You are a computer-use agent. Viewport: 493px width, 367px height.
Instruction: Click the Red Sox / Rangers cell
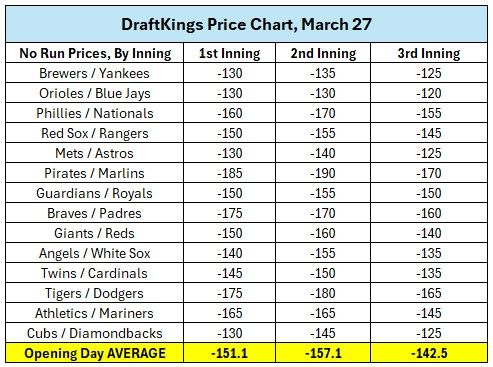(x=95, y=133)
